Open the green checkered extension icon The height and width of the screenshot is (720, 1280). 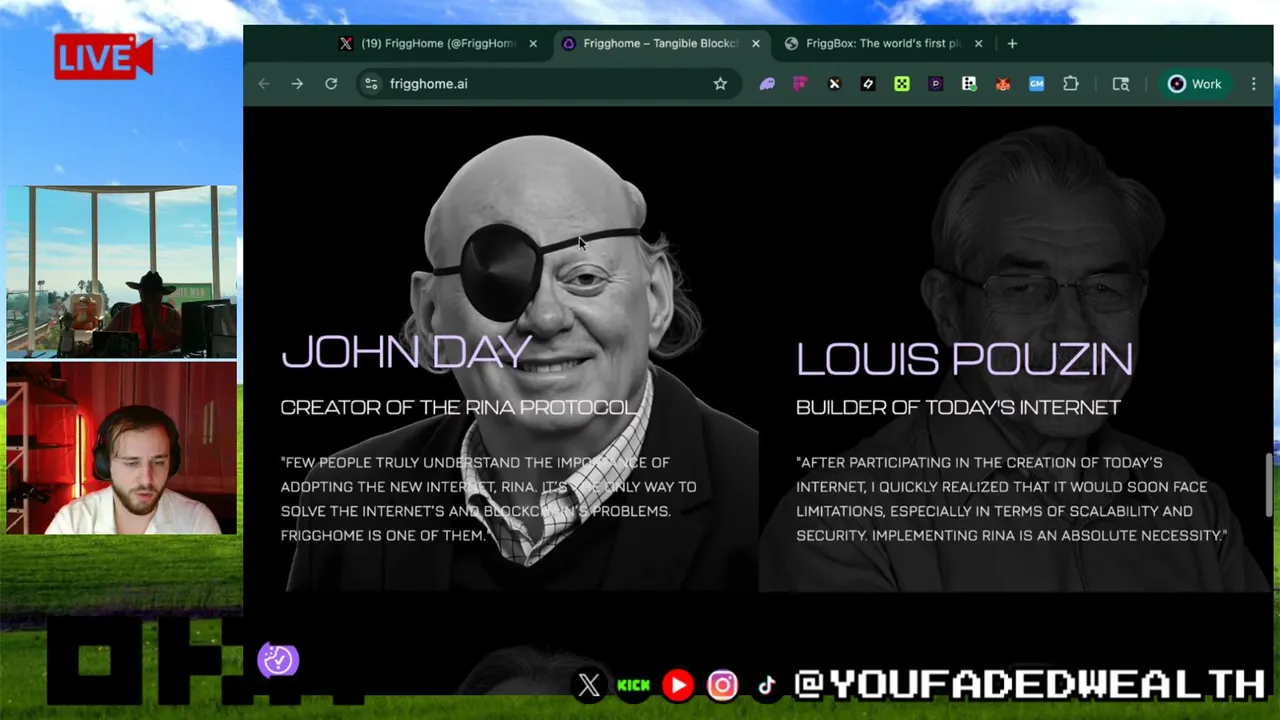tap(902, 84)
